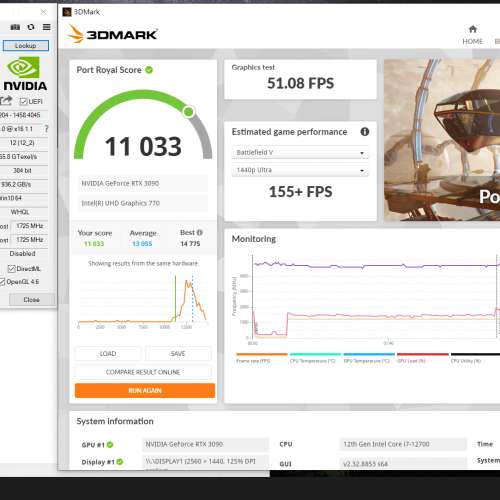Click the GPU-Z BIOS export share icon
This screenshot has height=500, width=500.
tap(6, 100)
